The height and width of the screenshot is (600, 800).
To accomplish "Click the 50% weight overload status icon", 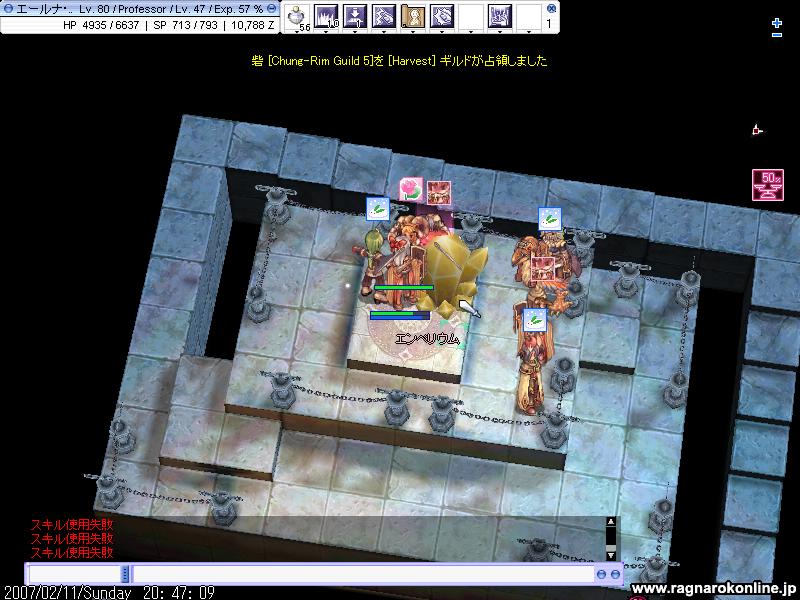I will pos(768,185).
